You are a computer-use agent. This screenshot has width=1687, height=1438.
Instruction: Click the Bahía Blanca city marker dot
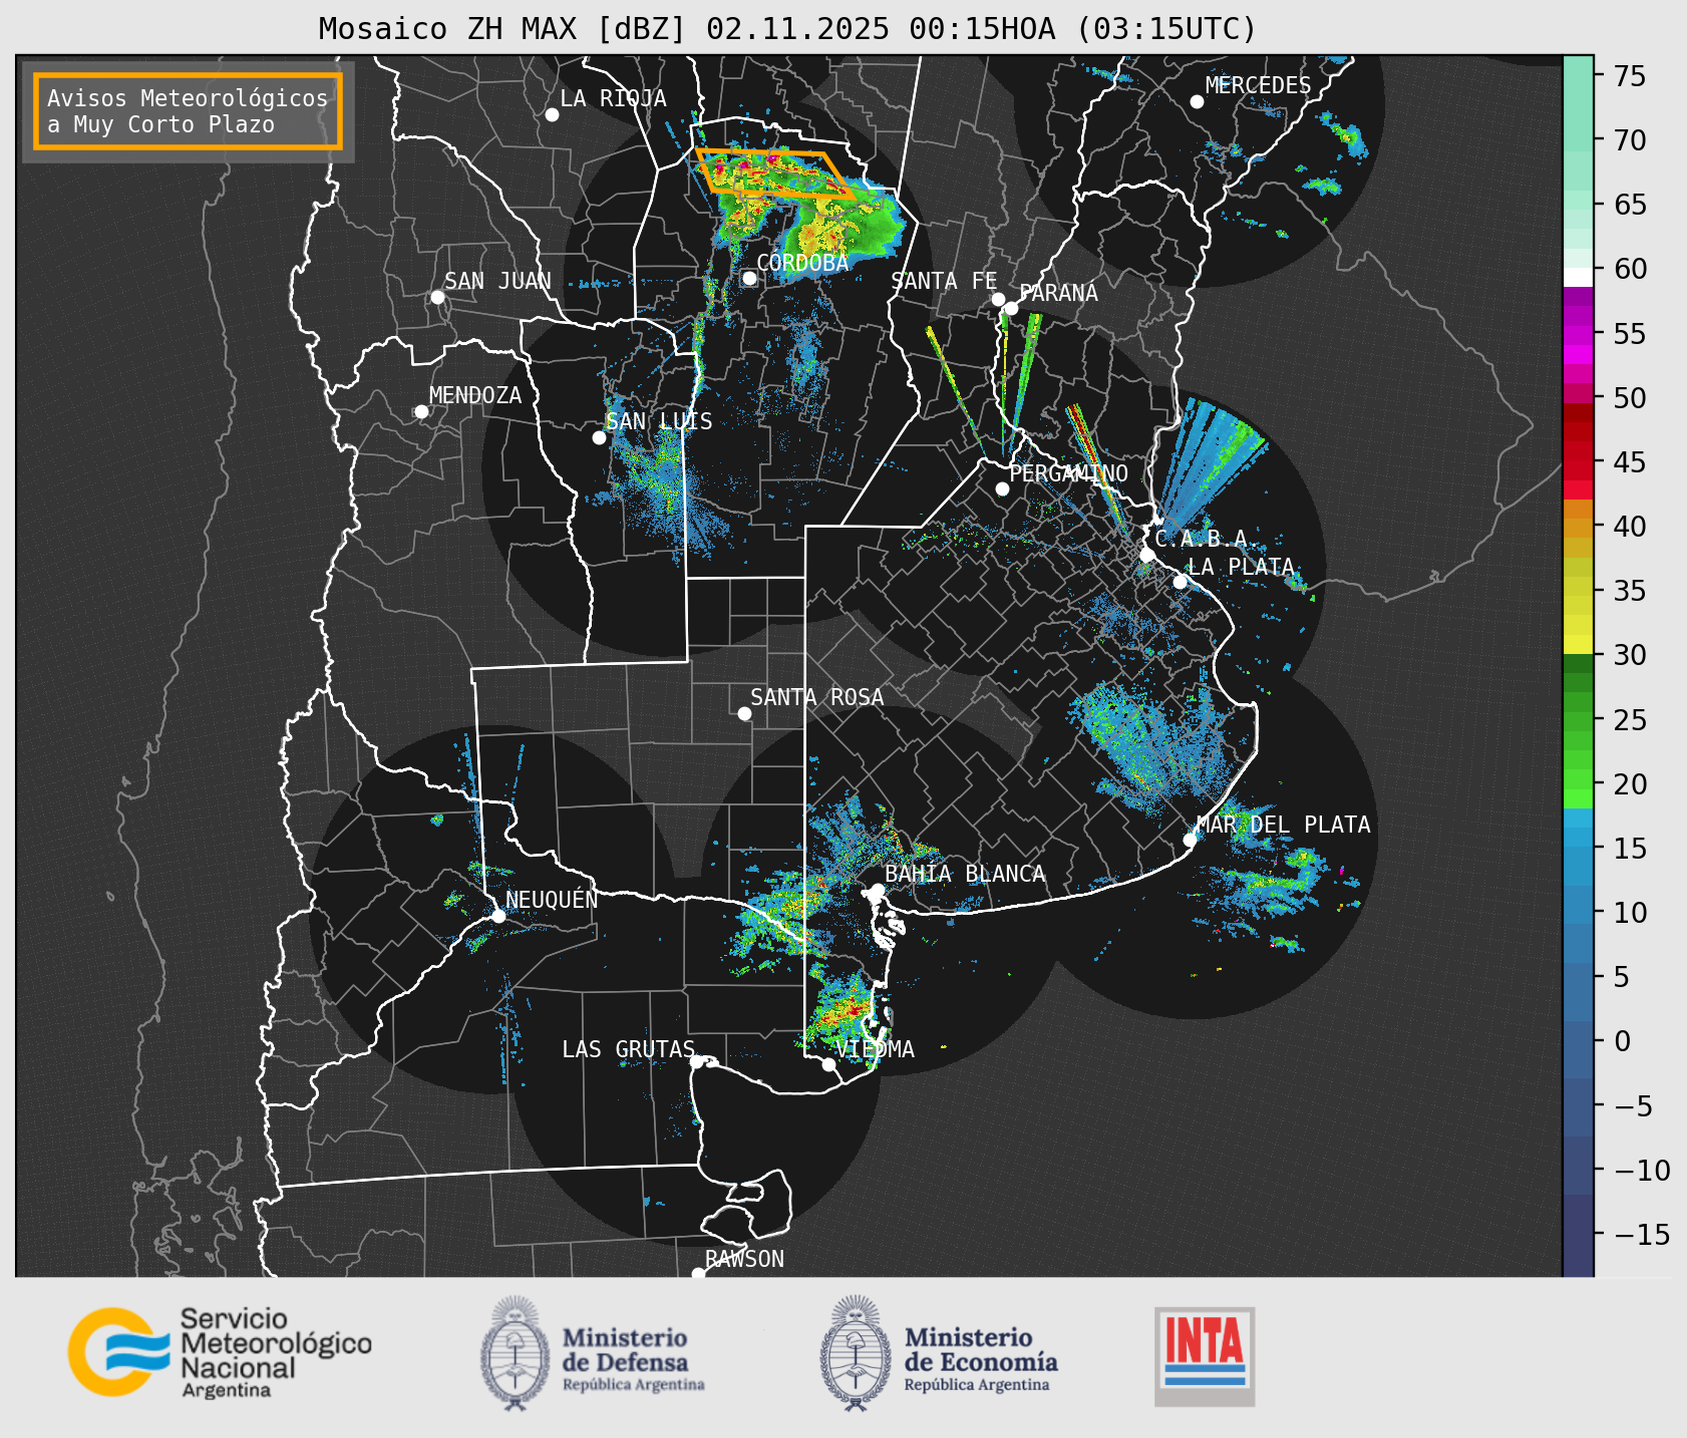click(877, 890)
